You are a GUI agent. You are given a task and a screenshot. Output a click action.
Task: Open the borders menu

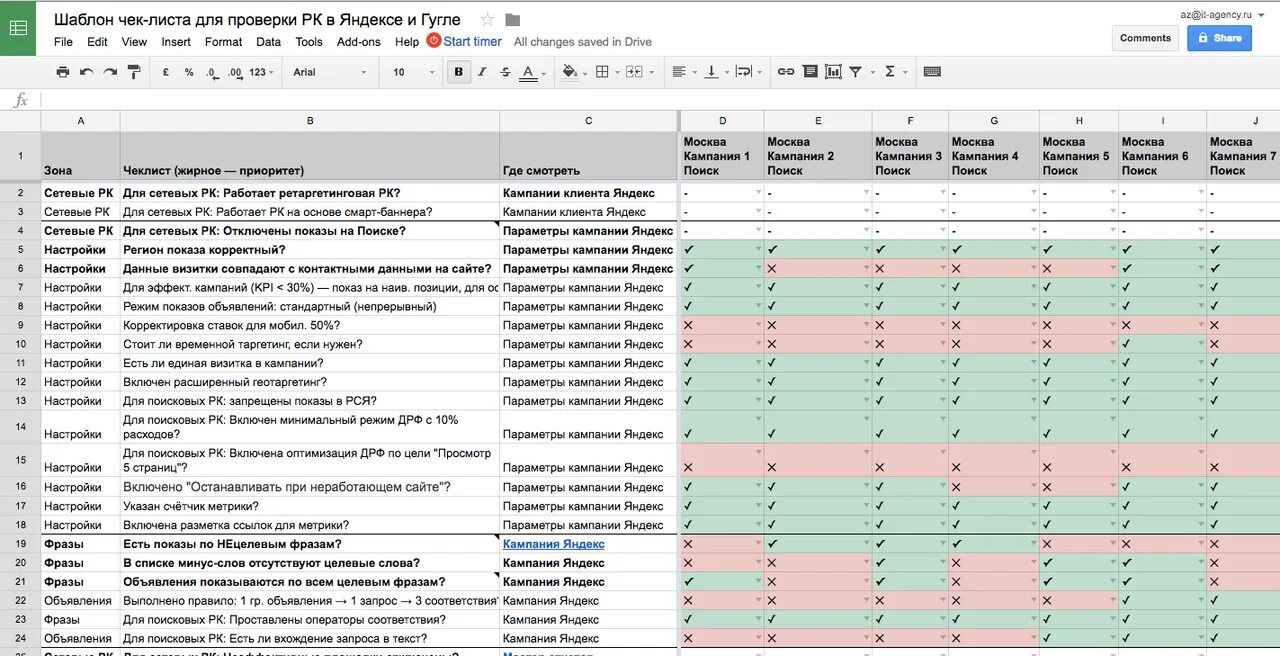(x=602, y=72)
